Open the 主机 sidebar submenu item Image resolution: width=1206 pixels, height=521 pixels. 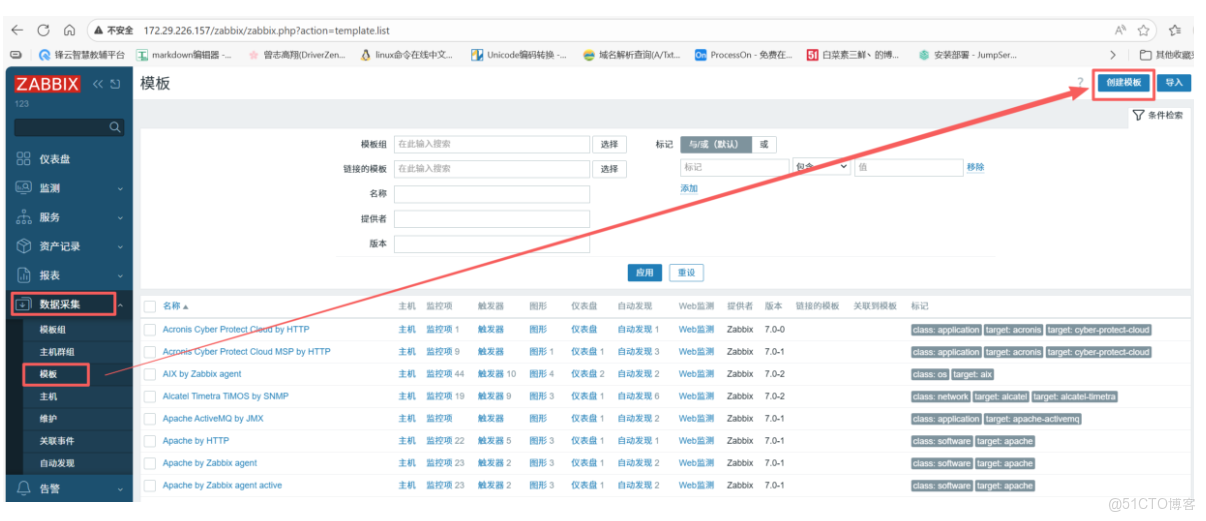(x=48, y=396)
